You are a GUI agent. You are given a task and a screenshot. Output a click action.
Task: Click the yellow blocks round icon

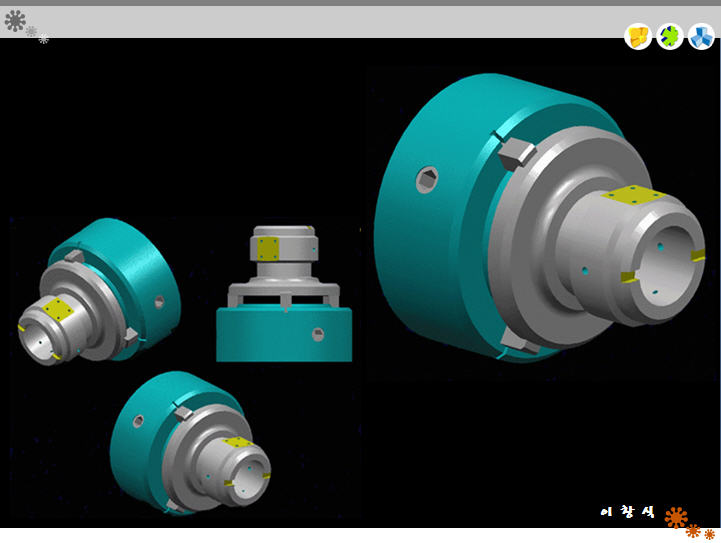[x=638, y=36]
